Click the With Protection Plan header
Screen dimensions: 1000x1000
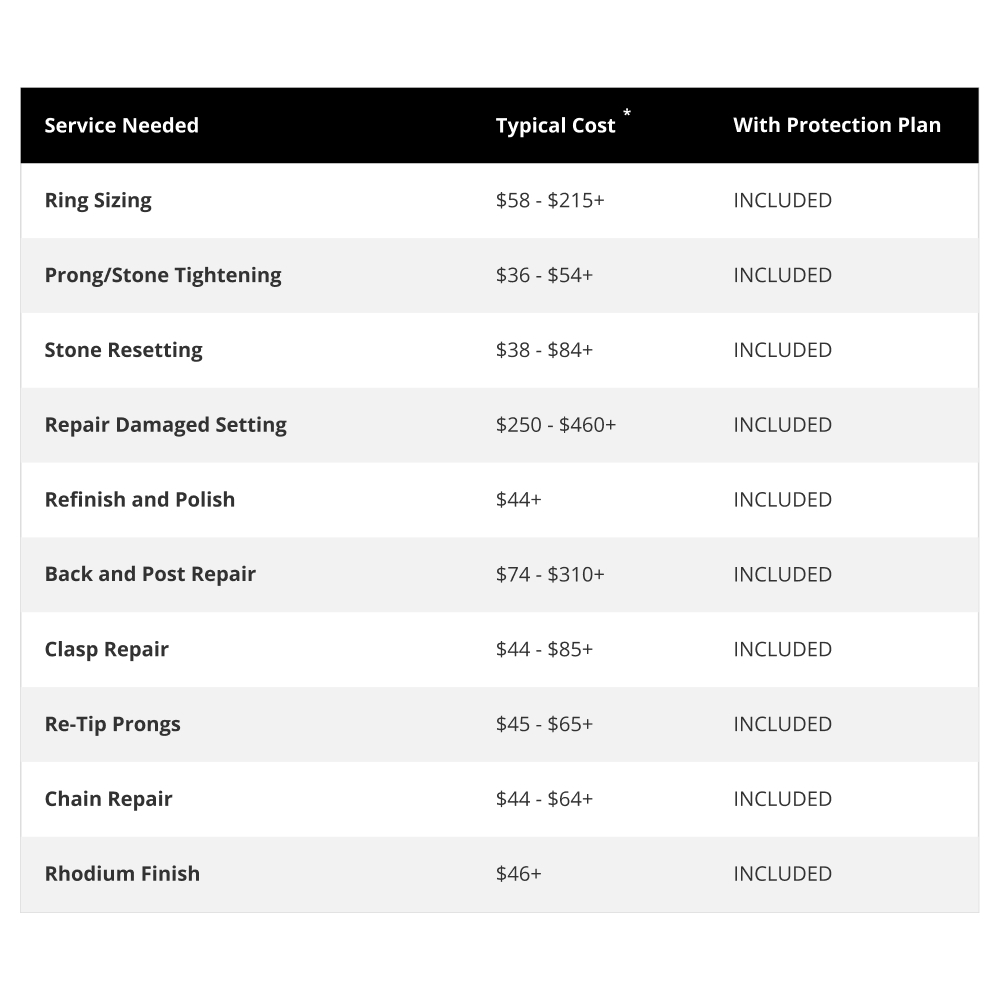click(x=837, y=125)
